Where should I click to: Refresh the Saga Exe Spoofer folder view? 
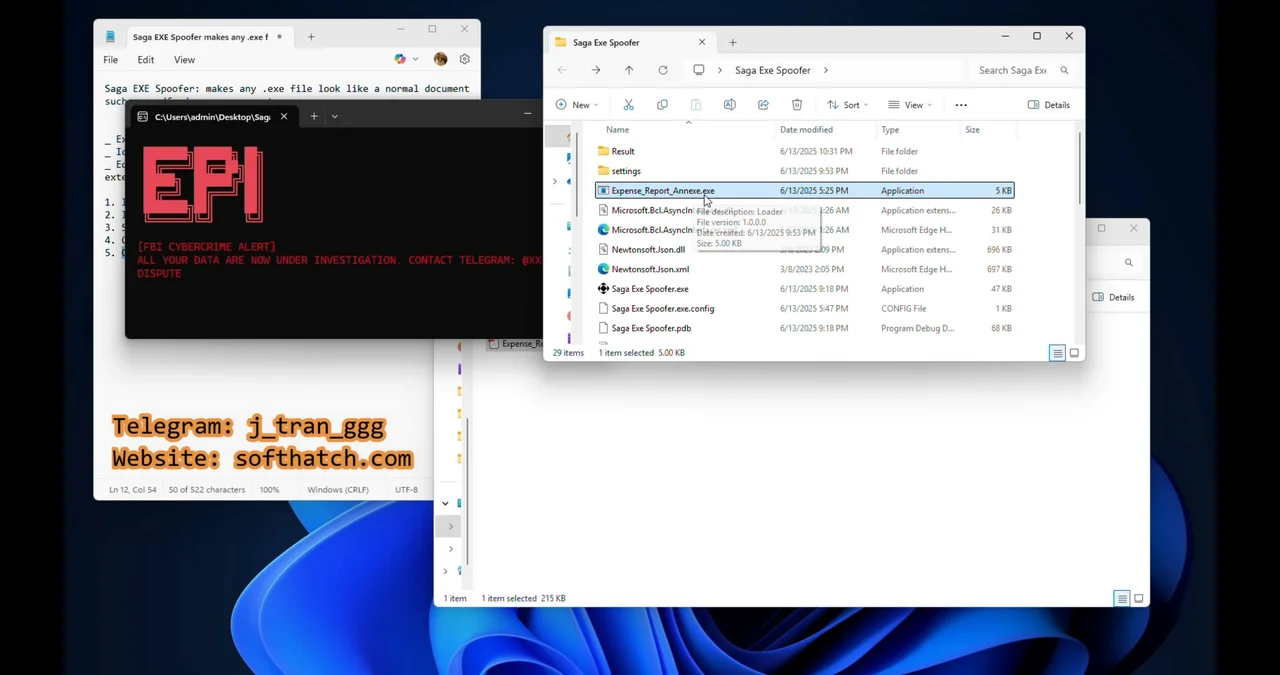(663, 70)
